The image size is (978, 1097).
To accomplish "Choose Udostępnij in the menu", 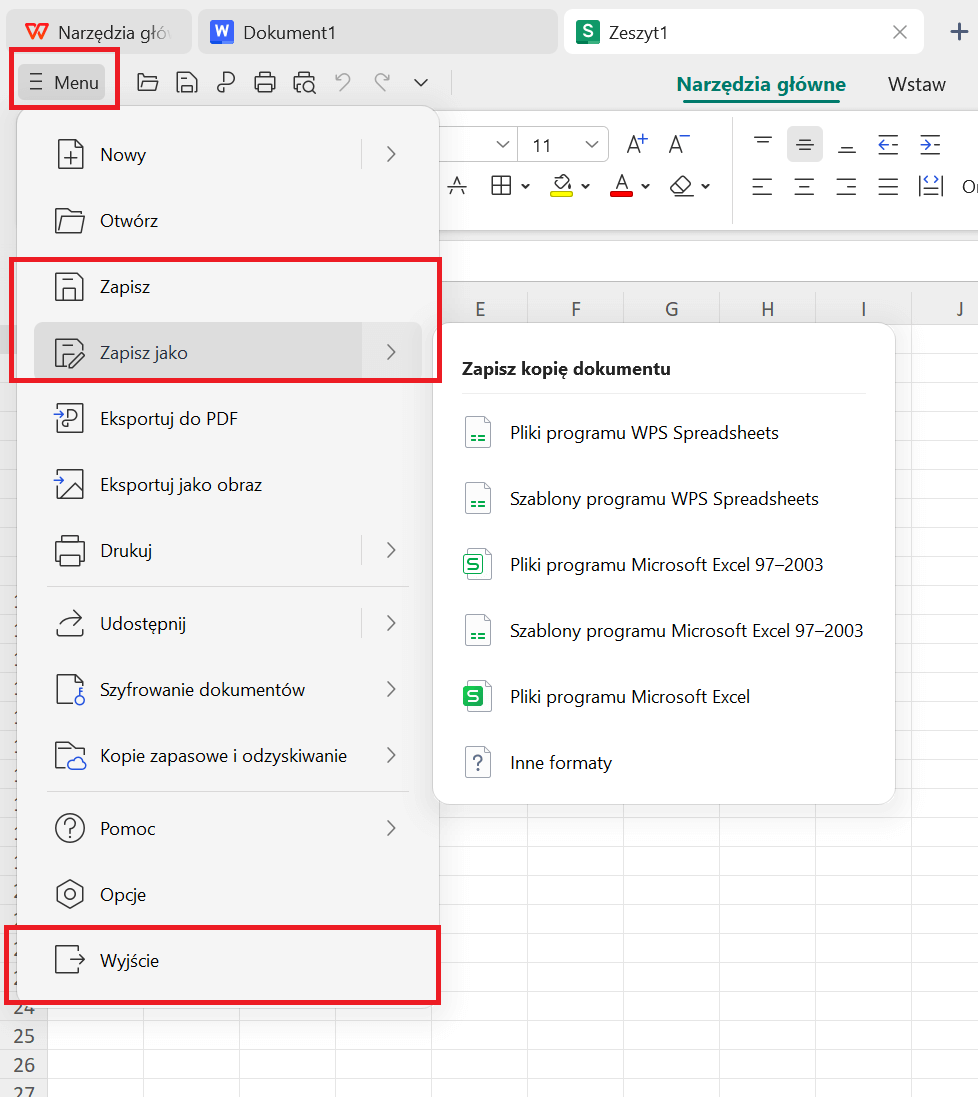I will (196, 623).
